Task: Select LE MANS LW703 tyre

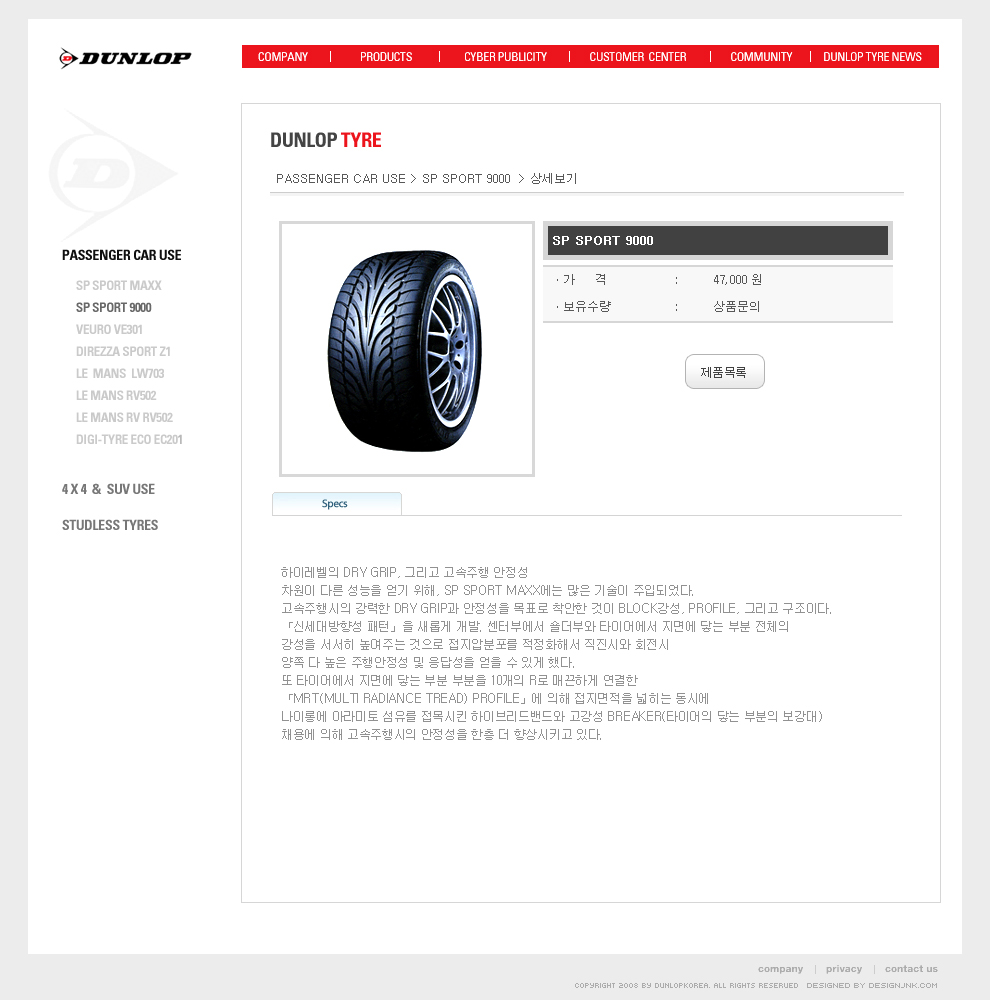Action: point(120,373)
